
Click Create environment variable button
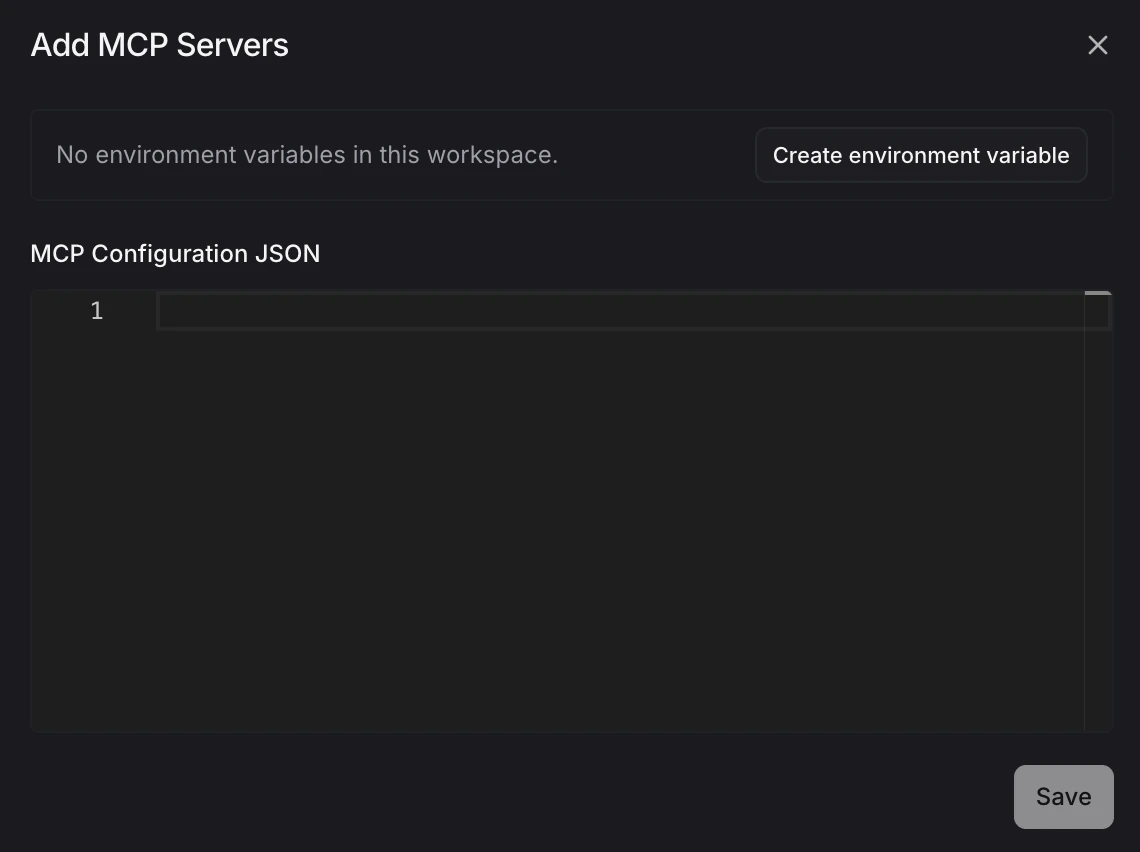[921, 155]
